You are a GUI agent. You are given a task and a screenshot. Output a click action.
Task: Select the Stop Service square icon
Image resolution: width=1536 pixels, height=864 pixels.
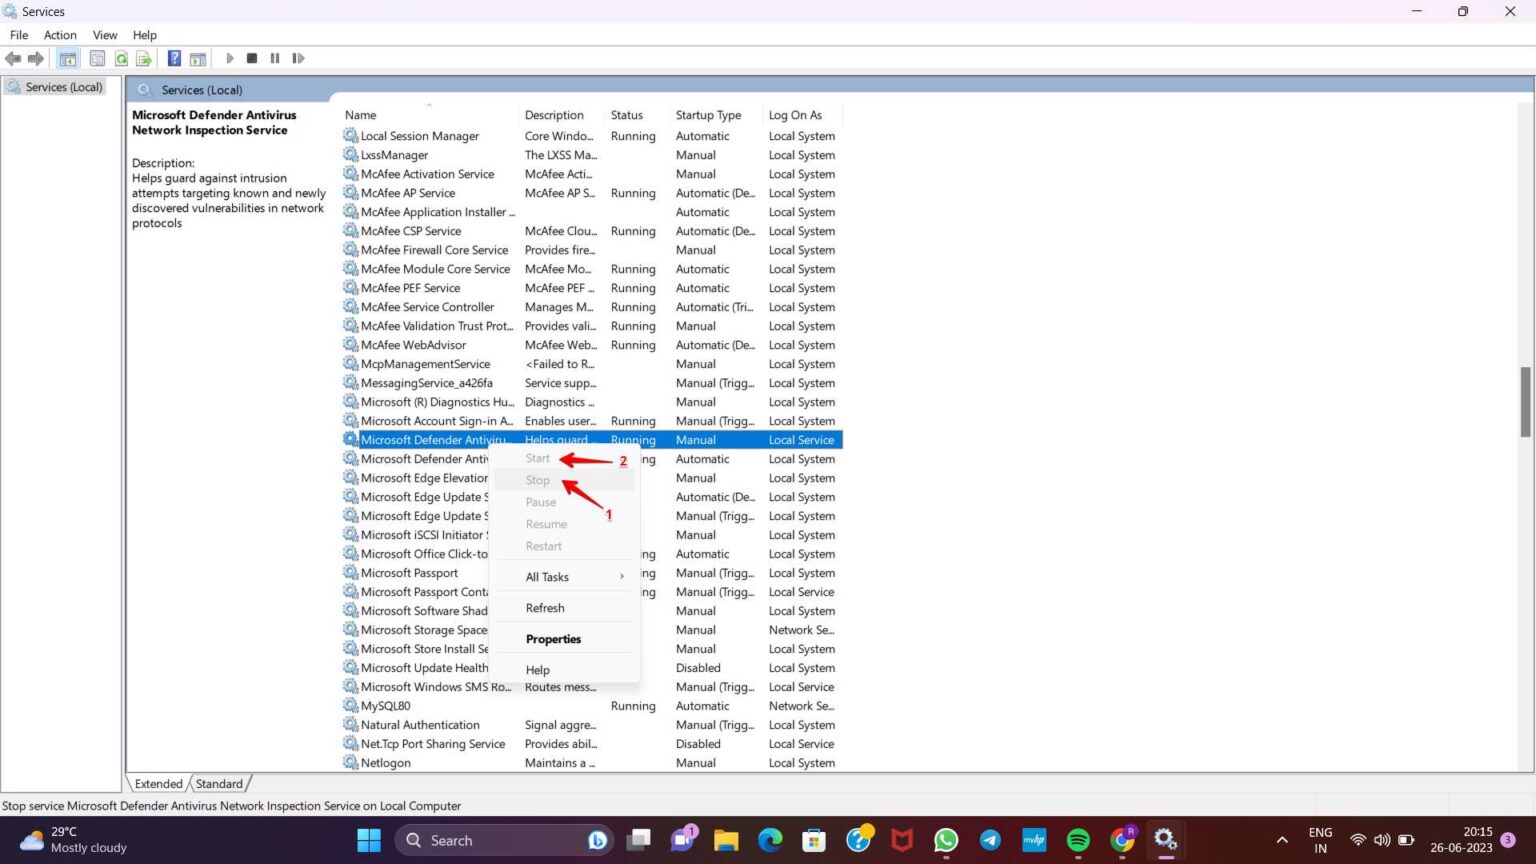251,57
